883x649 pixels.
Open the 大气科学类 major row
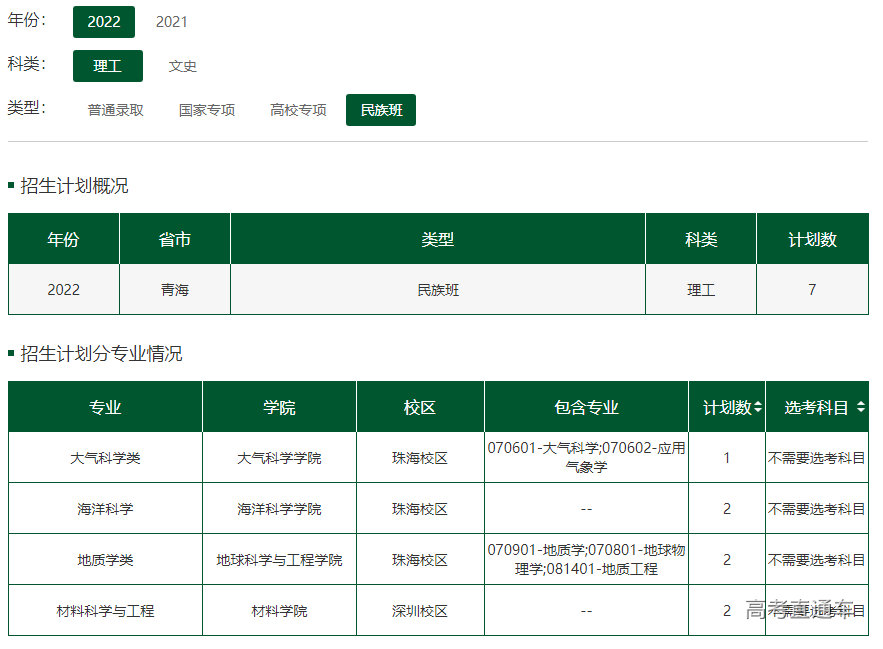click(x=105, y=458)
